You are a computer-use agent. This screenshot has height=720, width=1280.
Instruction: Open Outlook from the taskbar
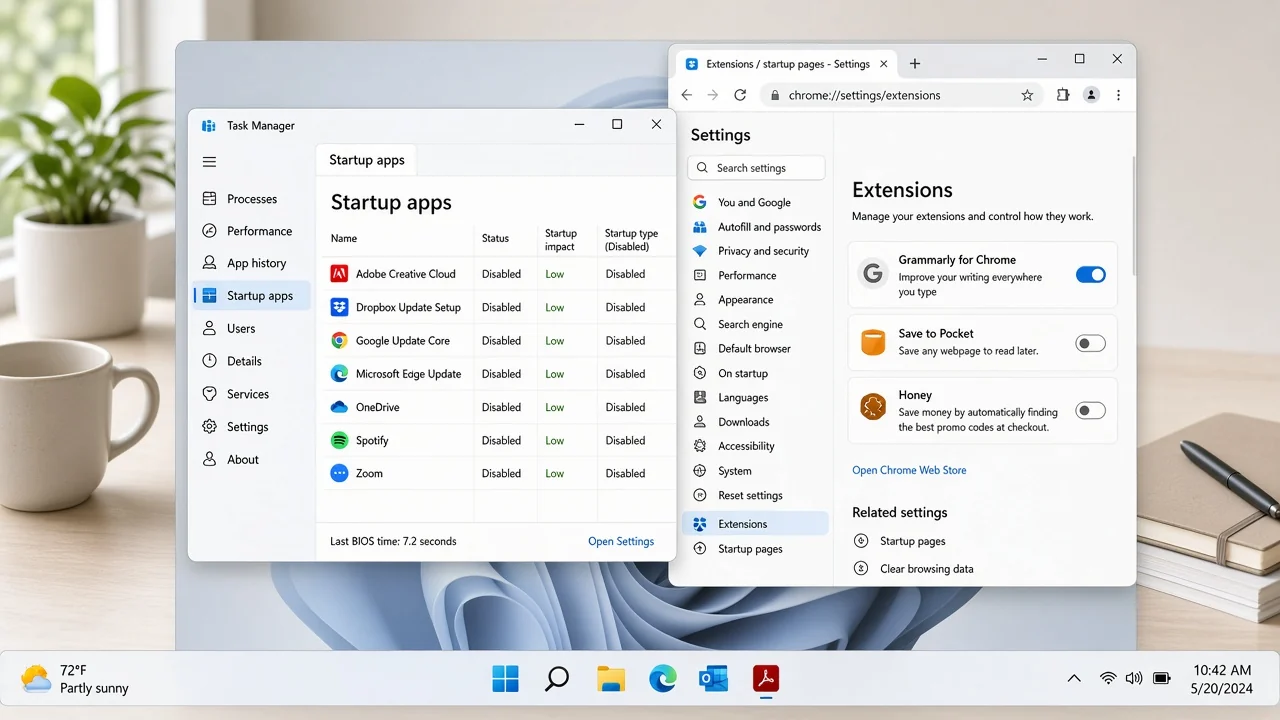coord(713,679)
